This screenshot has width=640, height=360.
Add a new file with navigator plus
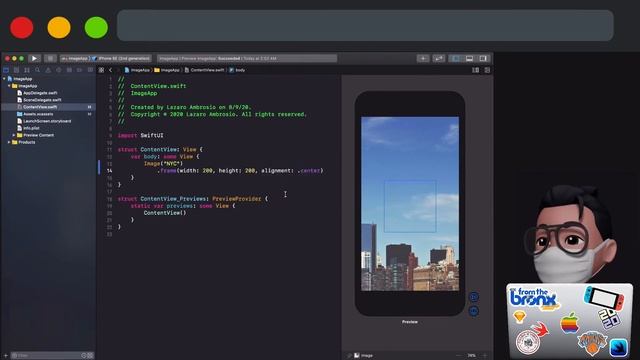click(6, 356)
